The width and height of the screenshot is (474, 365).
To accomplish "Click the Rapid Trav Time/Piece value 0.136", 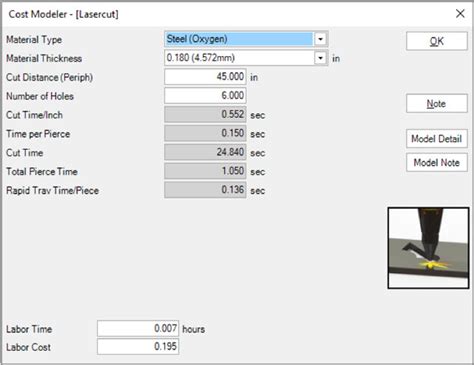I will (x=205, y=190).
